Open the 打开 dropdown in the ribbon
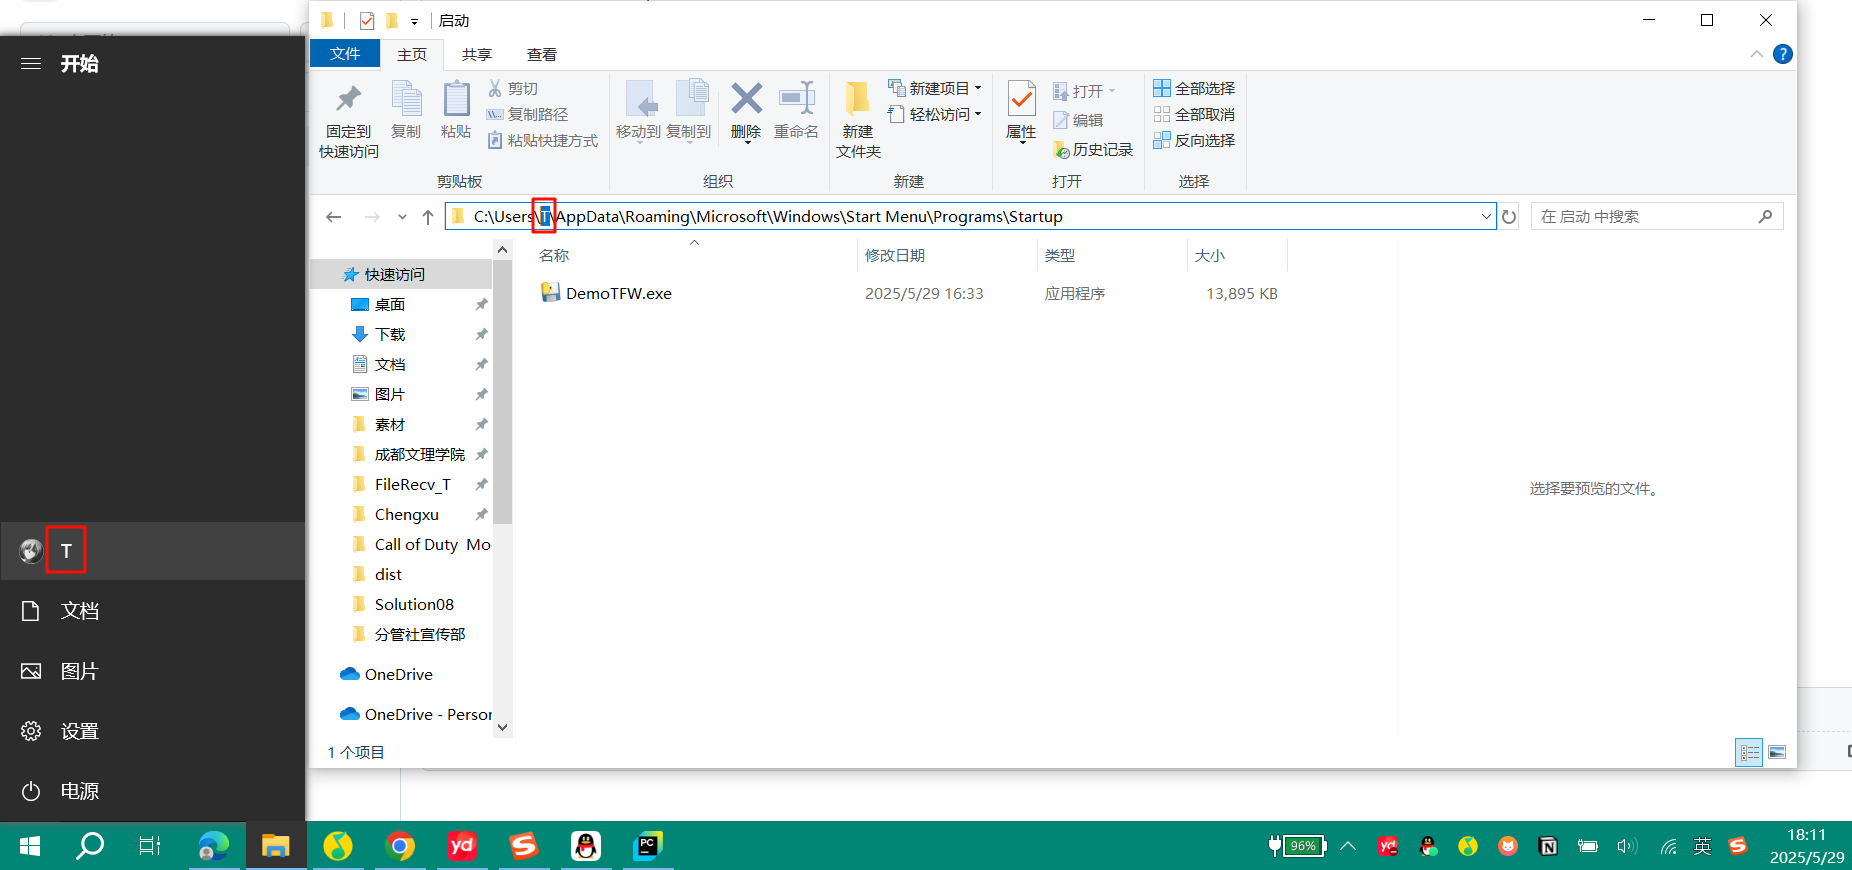 [x=1084, y=91]
